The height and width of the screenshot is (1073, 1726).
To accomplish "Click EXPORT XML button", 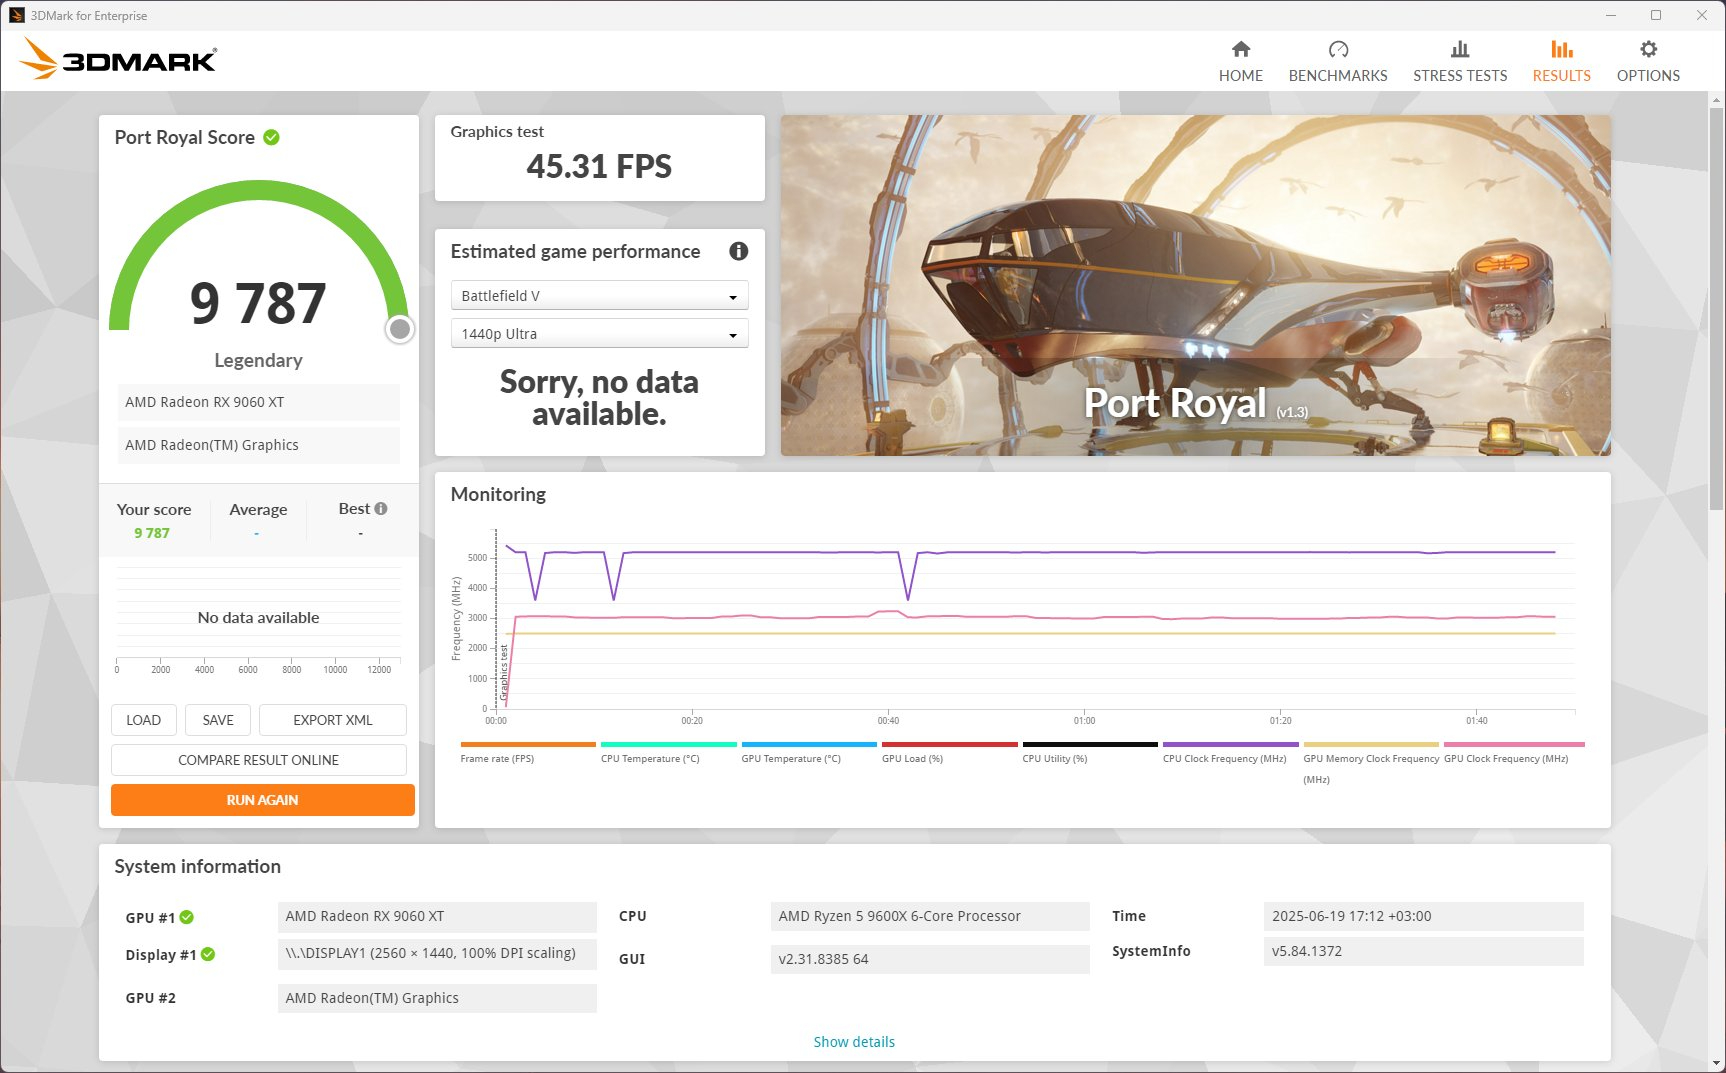I will [332, 720].
